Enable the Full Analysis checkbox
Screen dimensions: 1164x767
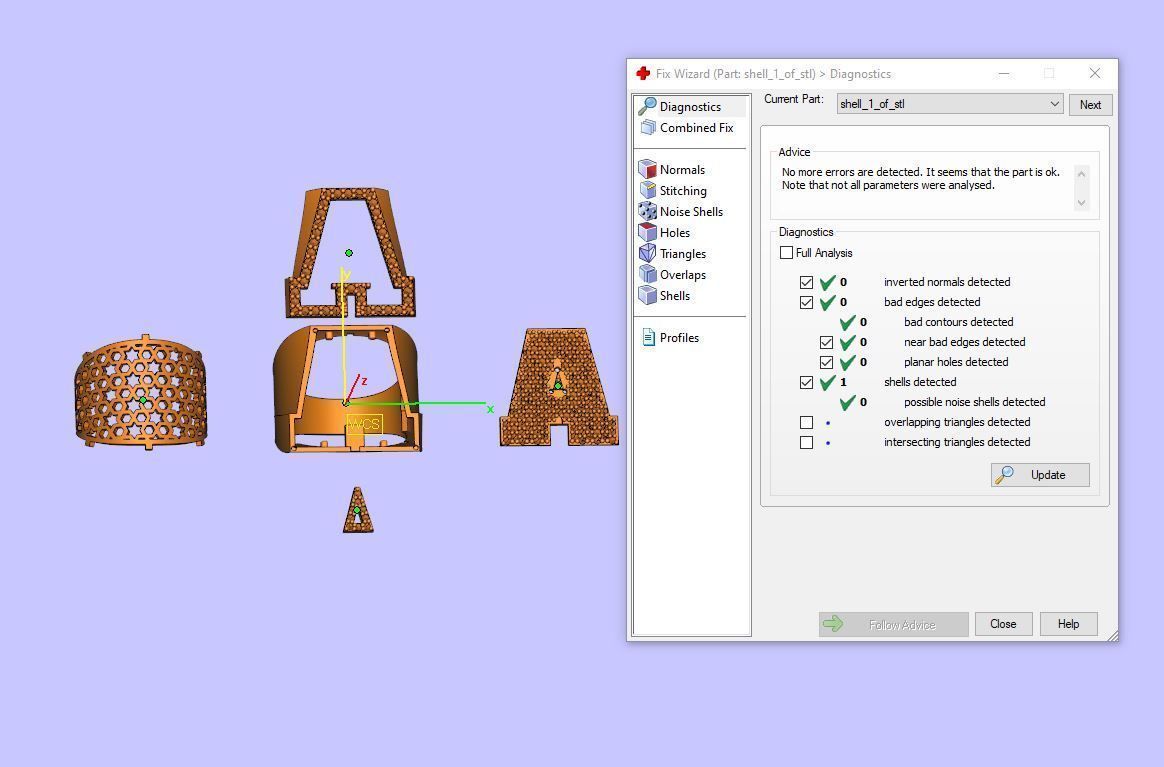[x=786, y=252]
